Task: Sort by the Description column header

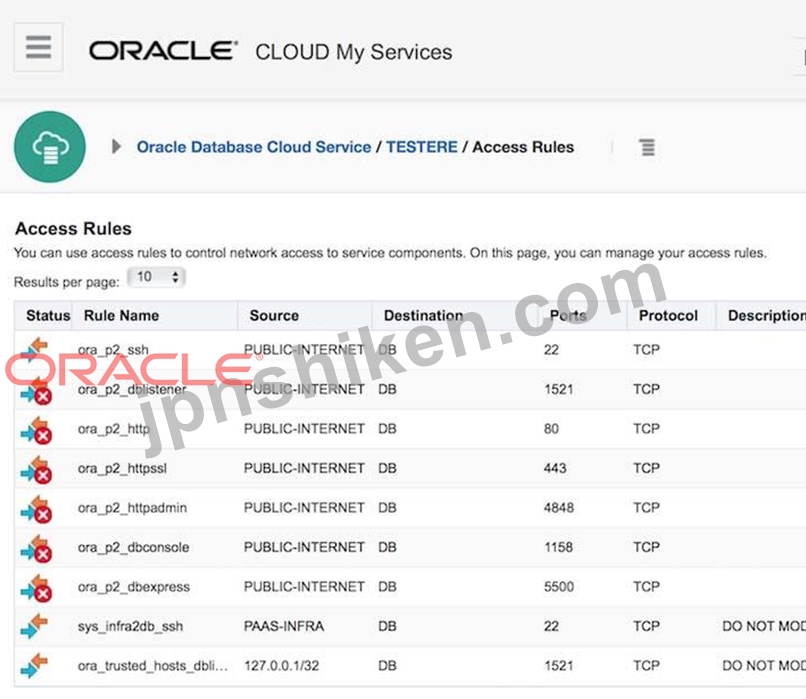Action: click(x=767, y=316)
